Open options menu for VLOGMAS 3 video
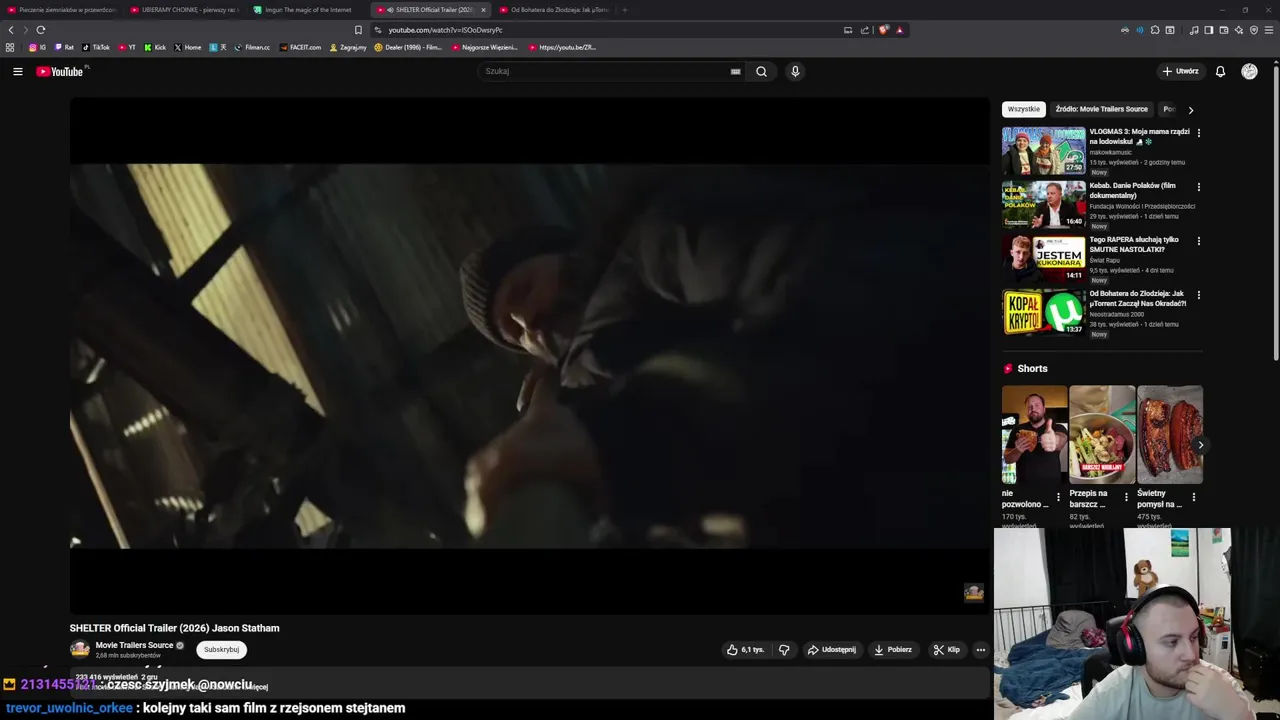 click(1199, 132)
